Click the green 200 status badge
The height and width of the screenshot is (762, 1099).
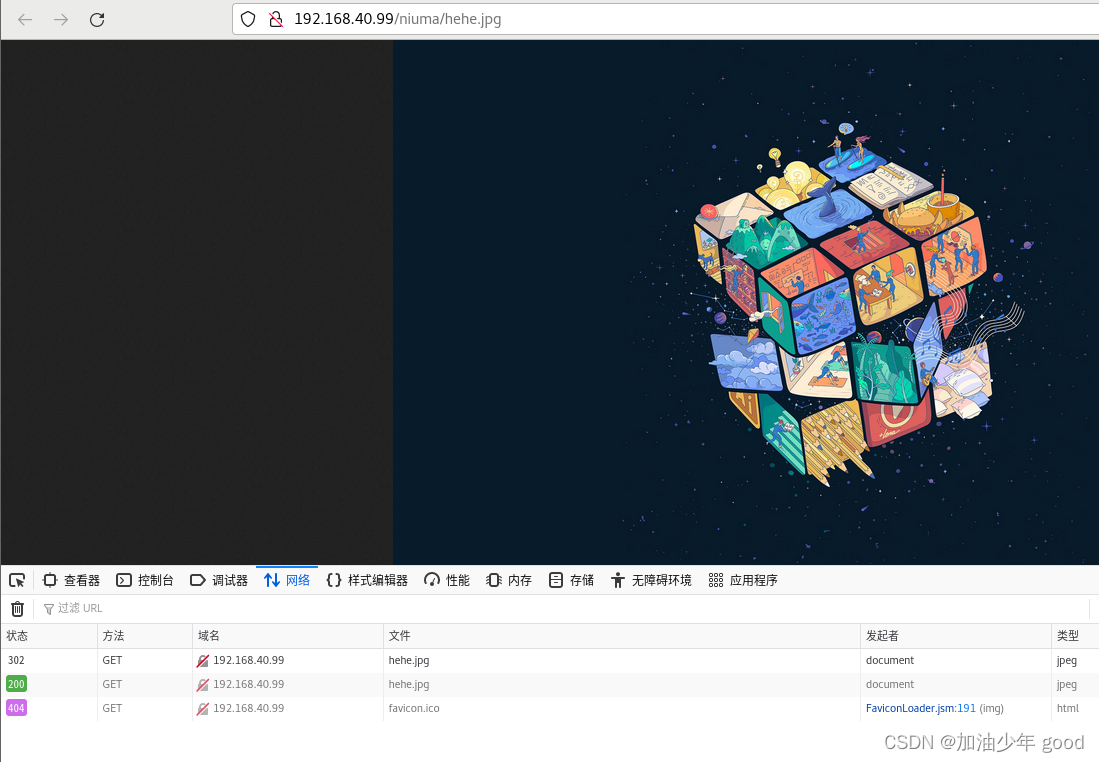16,684
